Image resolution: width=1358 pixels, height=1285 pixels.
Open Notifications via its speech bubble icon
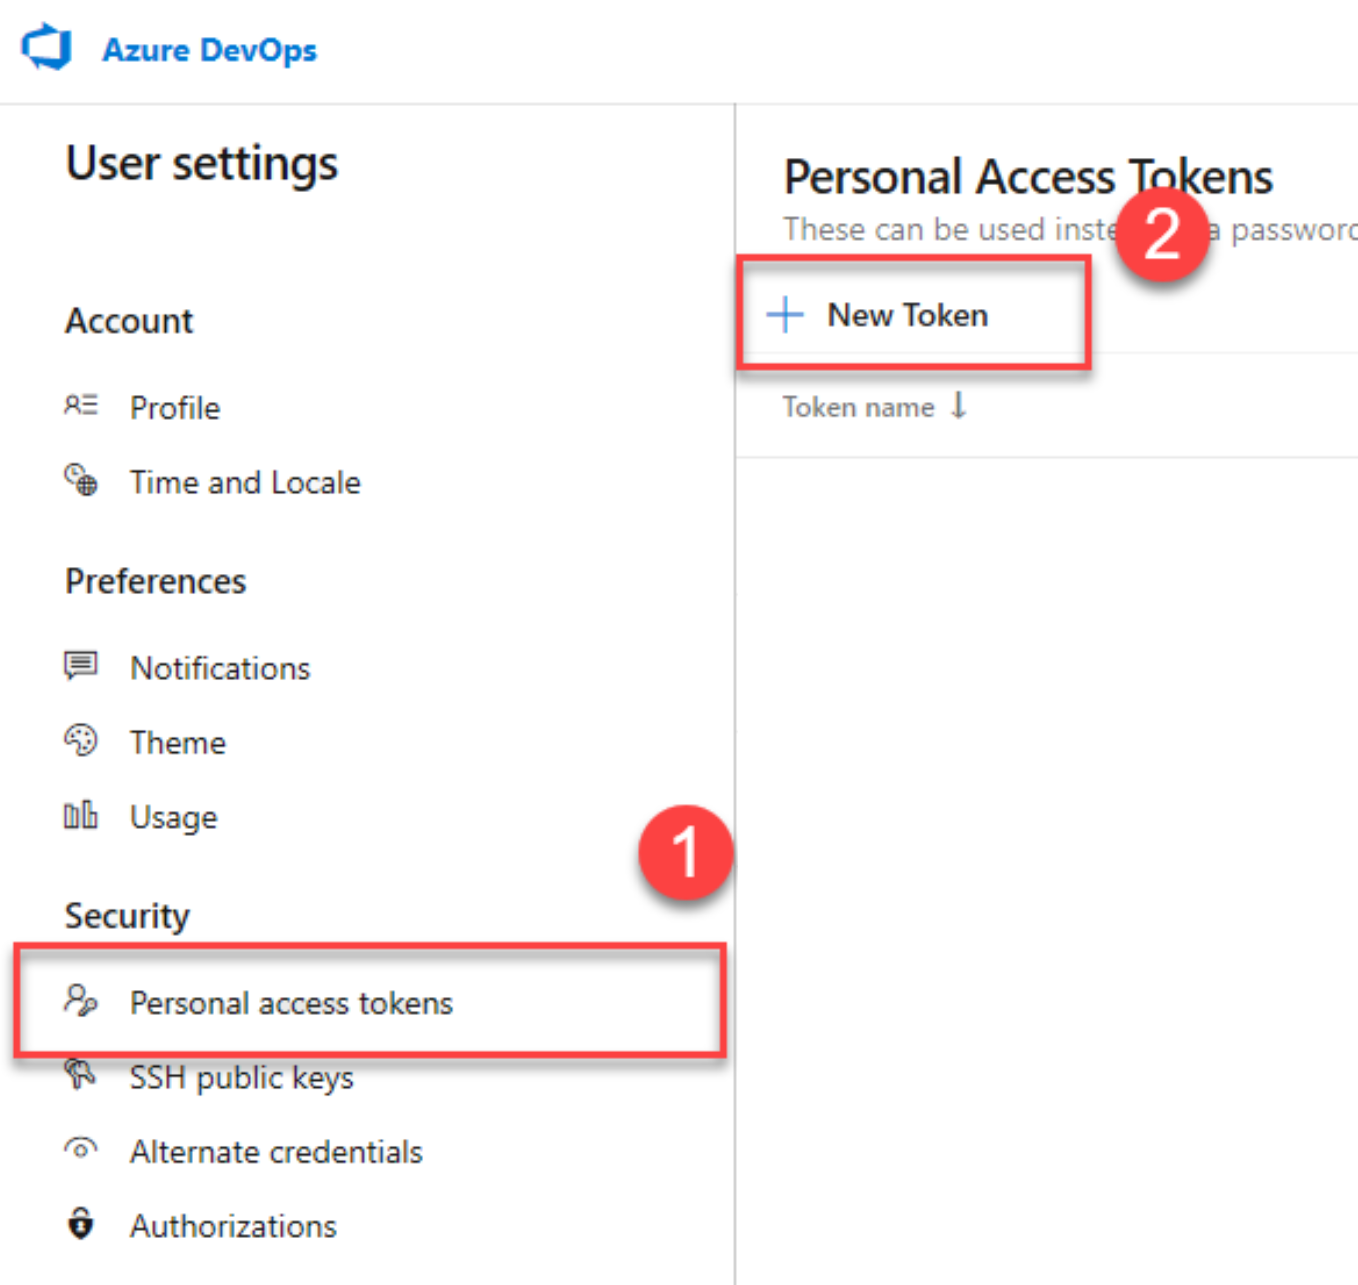[x=79, y=666]
